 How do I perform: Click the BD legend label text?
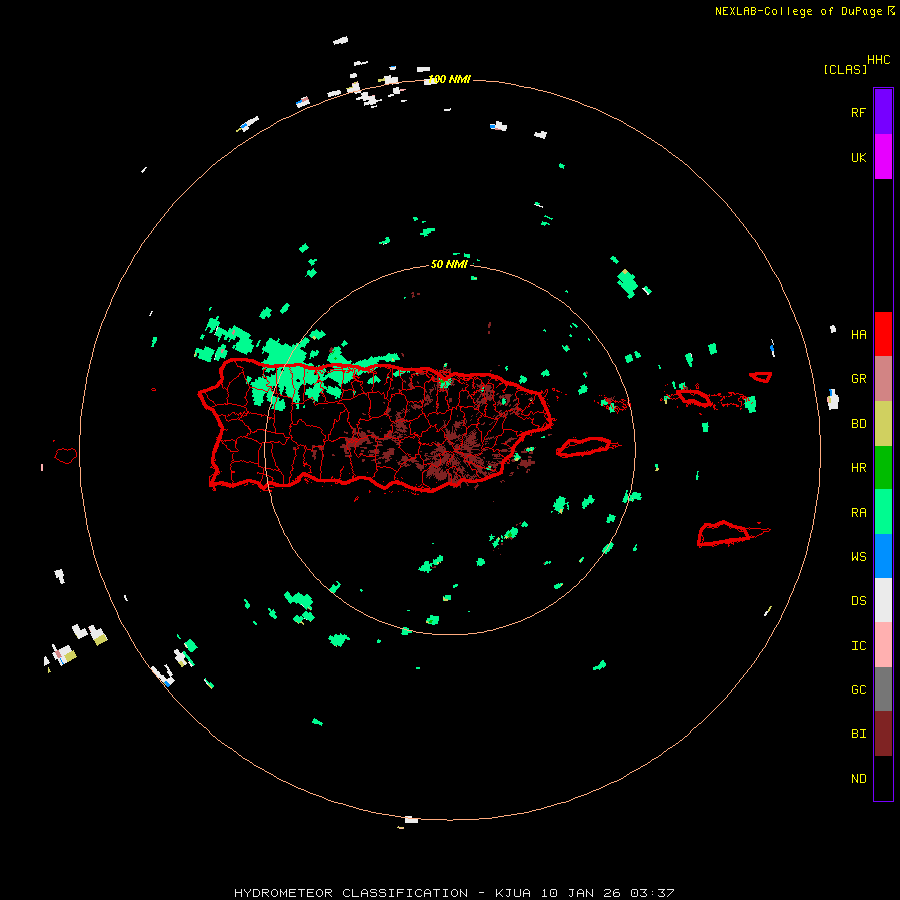coord(858,424)
